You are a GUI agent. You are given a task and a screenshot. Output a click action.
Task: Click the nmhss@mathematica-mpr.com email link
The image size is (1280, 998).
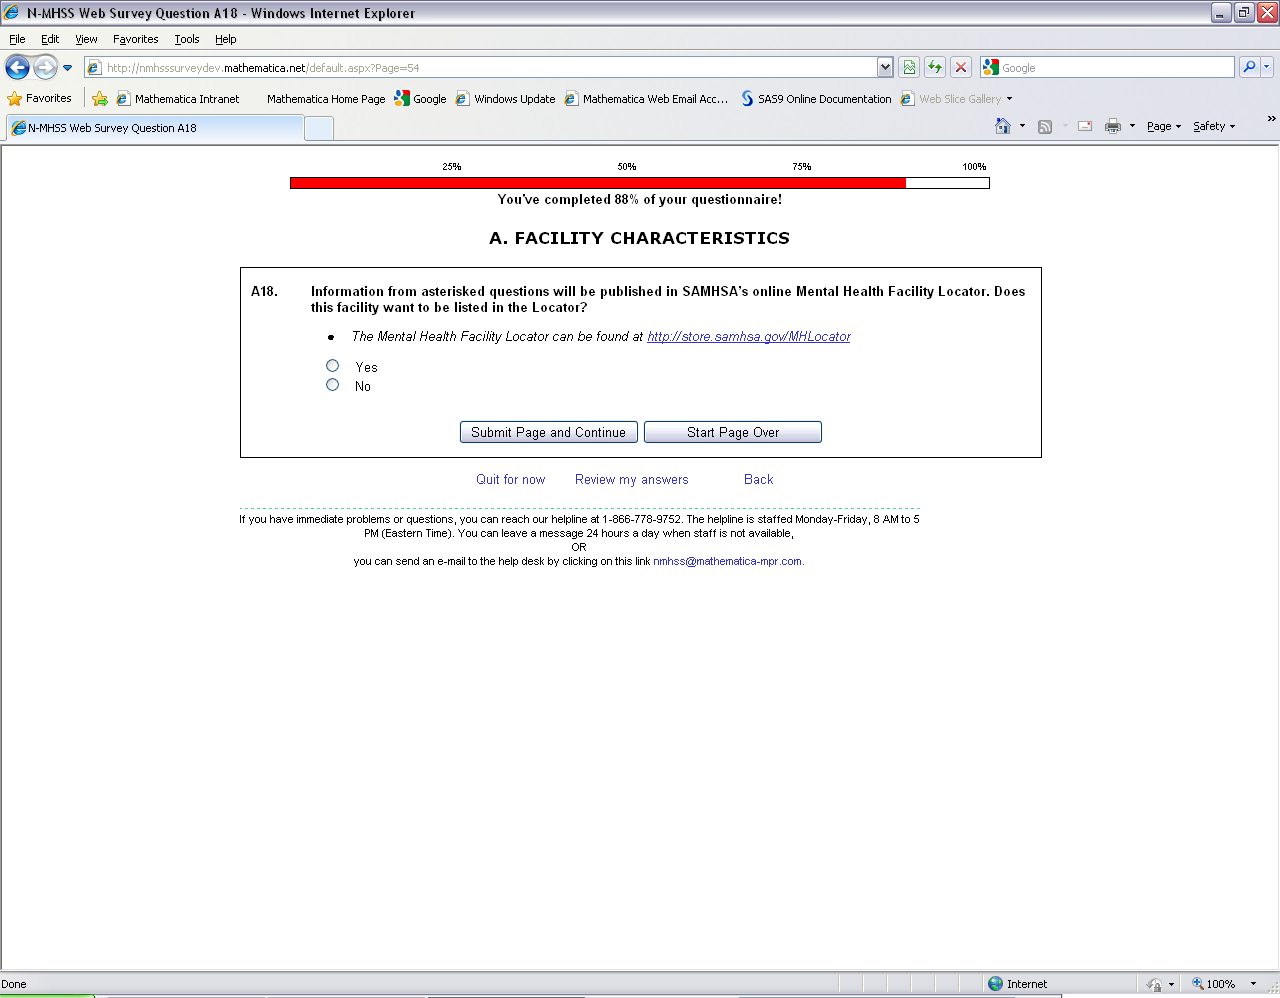728,562
